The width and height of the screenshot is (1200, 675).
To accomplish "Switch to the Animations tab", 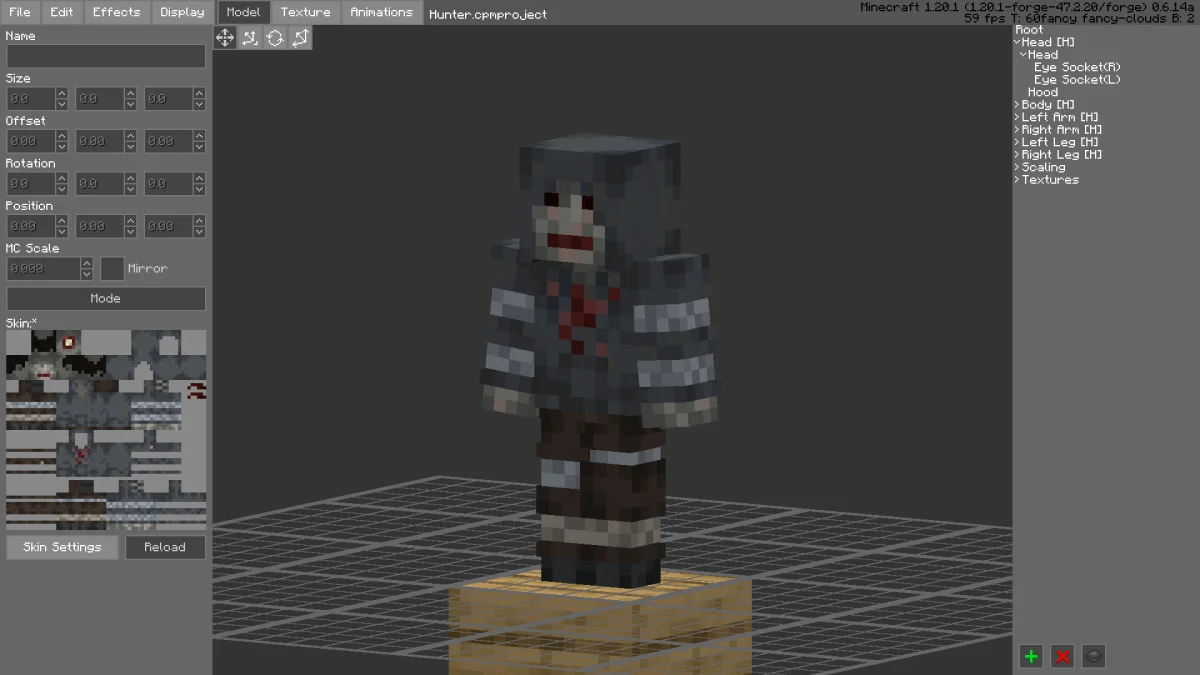I will click(381, 12).
